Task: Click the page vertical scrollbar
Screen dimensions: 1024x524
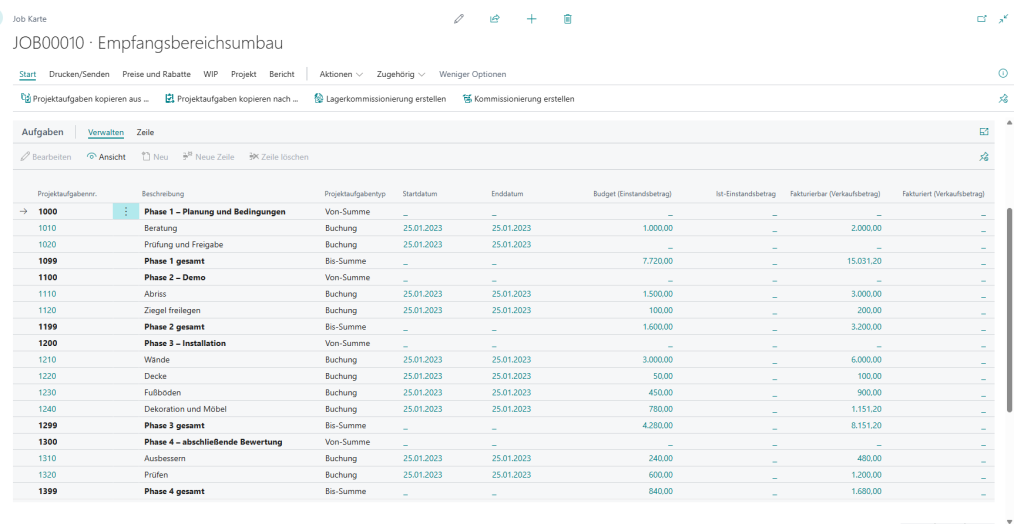Action: pyautogui.click(x=1010, y=310)
